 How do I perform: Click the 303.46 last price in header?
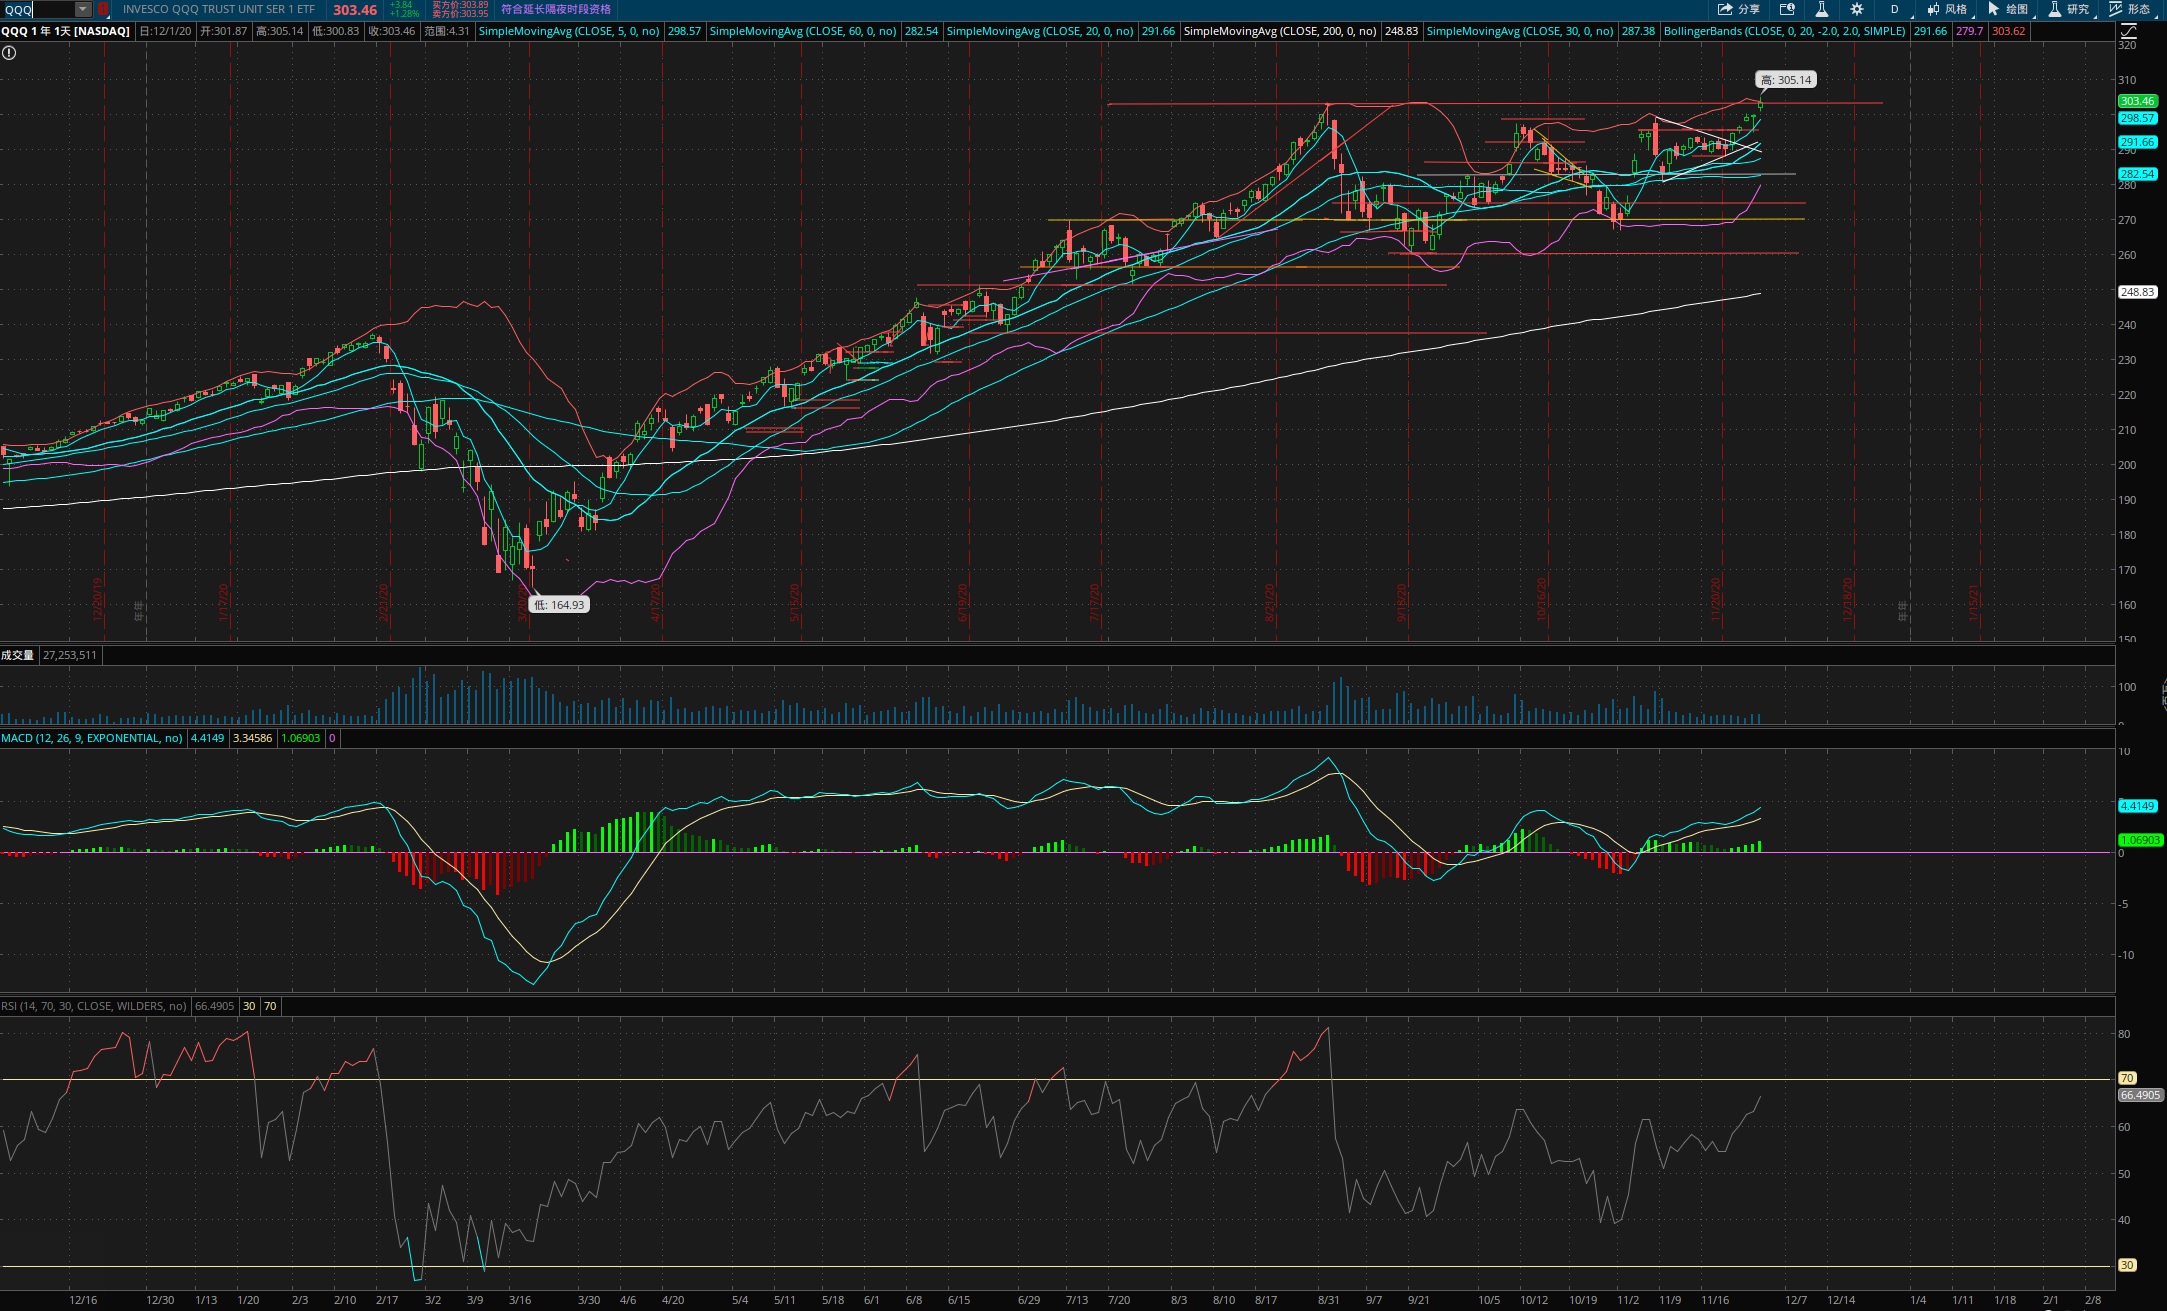(355, 10)
